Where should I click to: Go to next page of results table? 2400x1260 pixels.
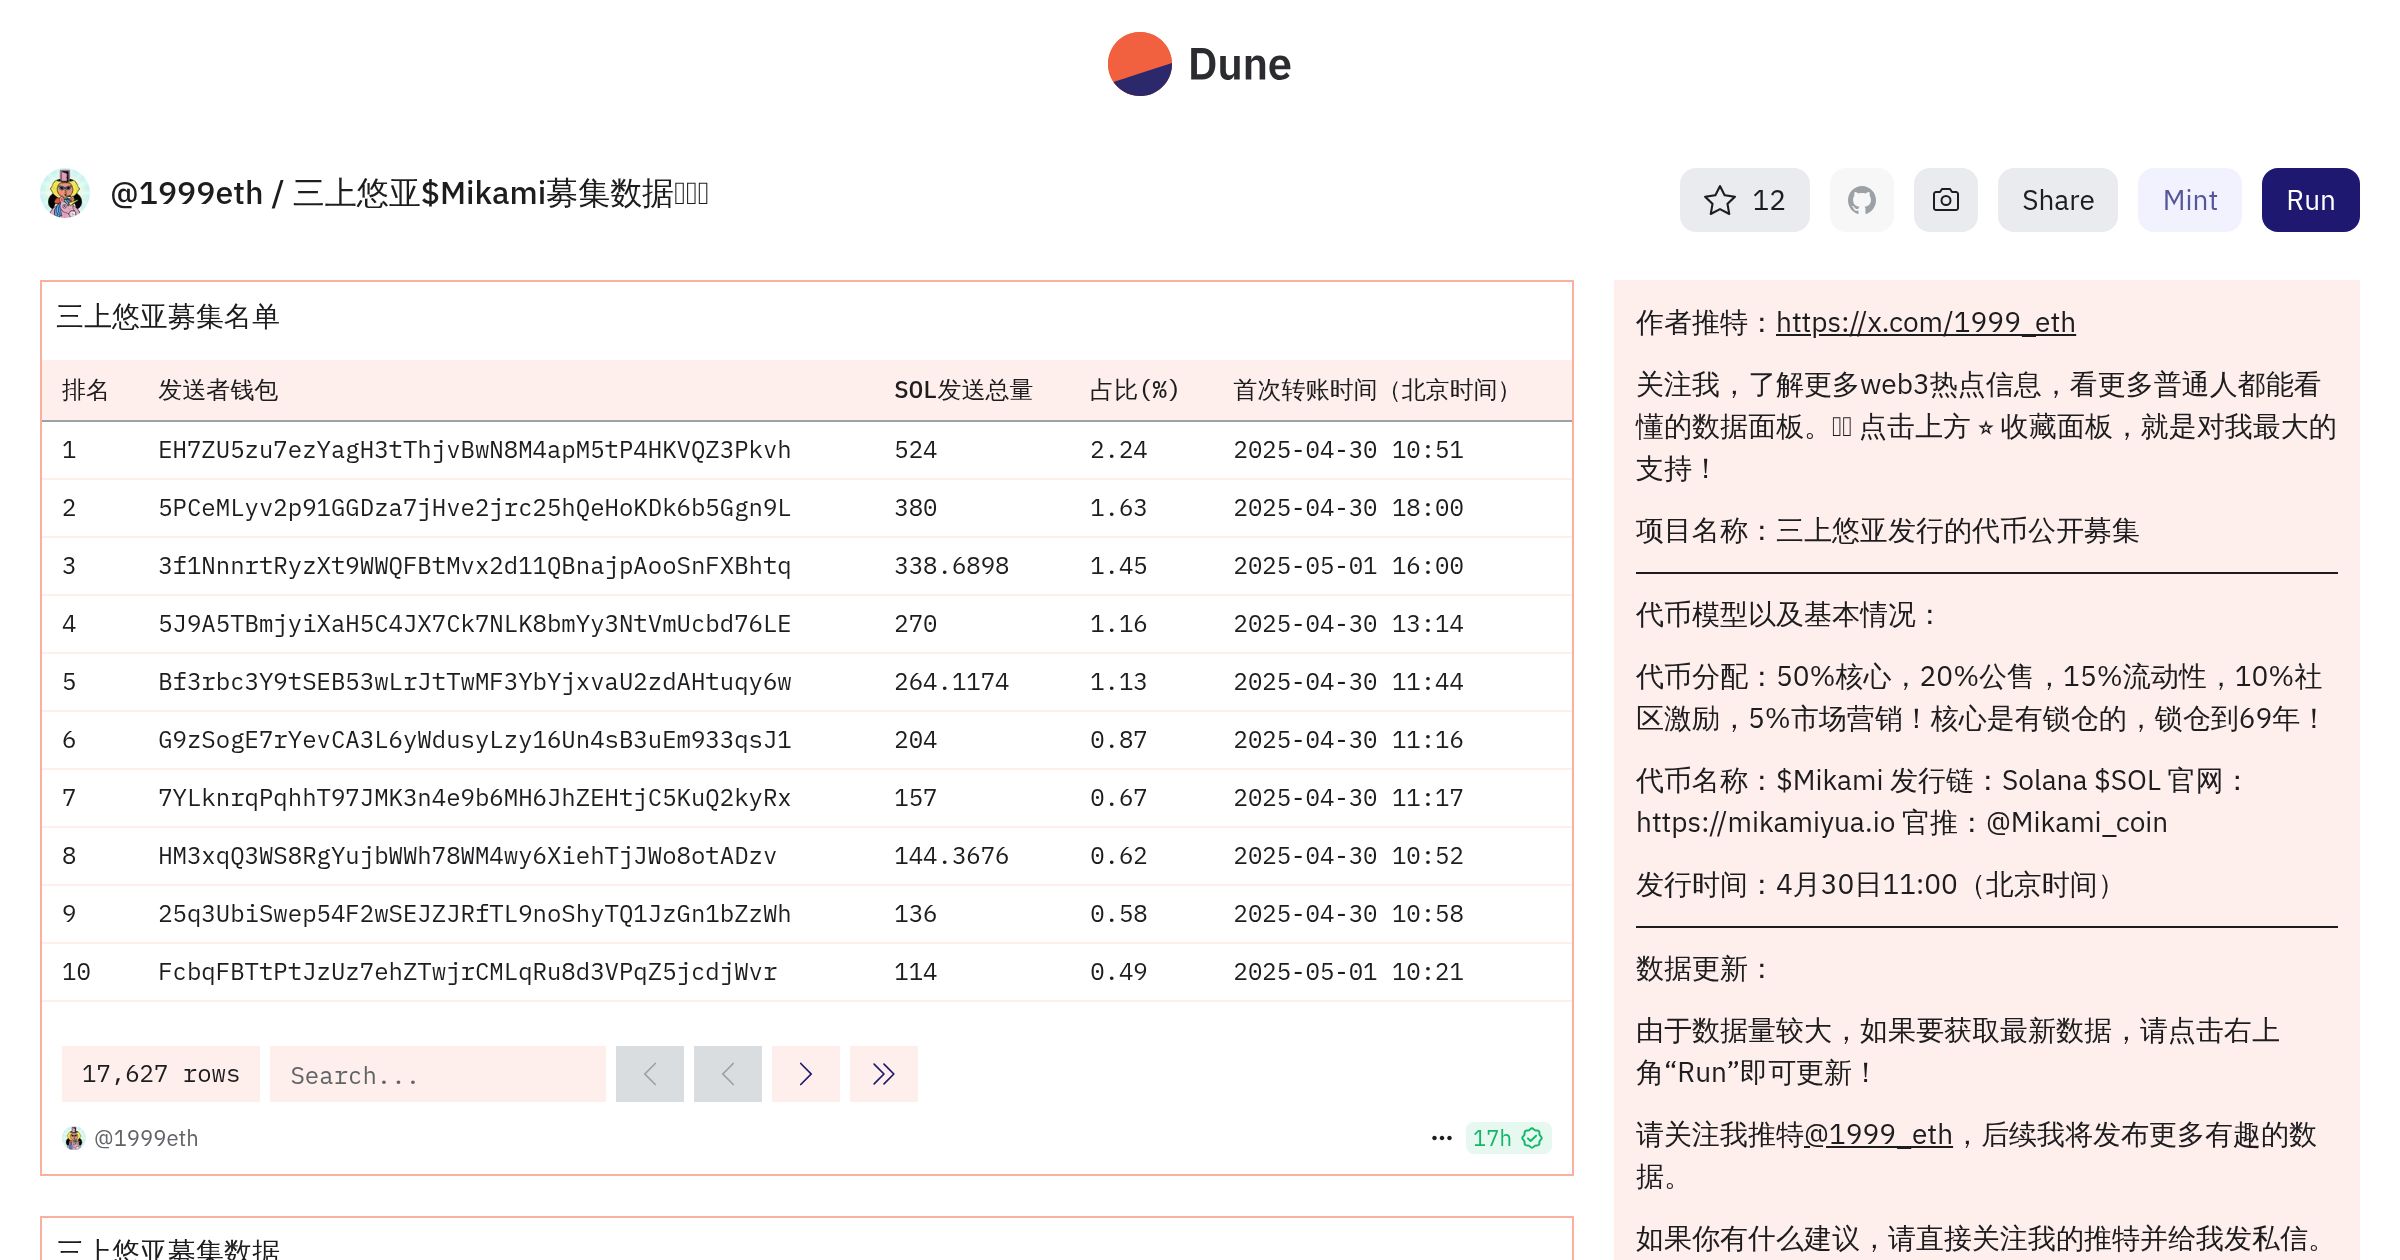coord(805,1074)
